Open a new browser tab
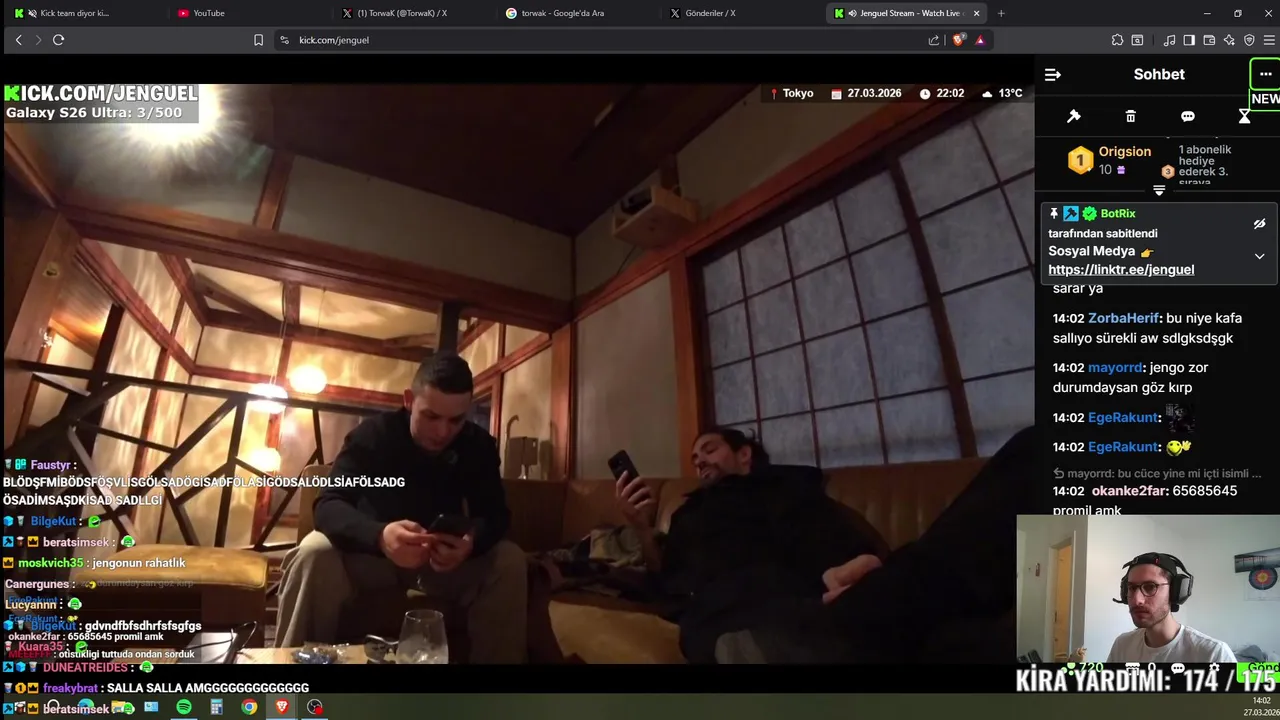 1001,13
